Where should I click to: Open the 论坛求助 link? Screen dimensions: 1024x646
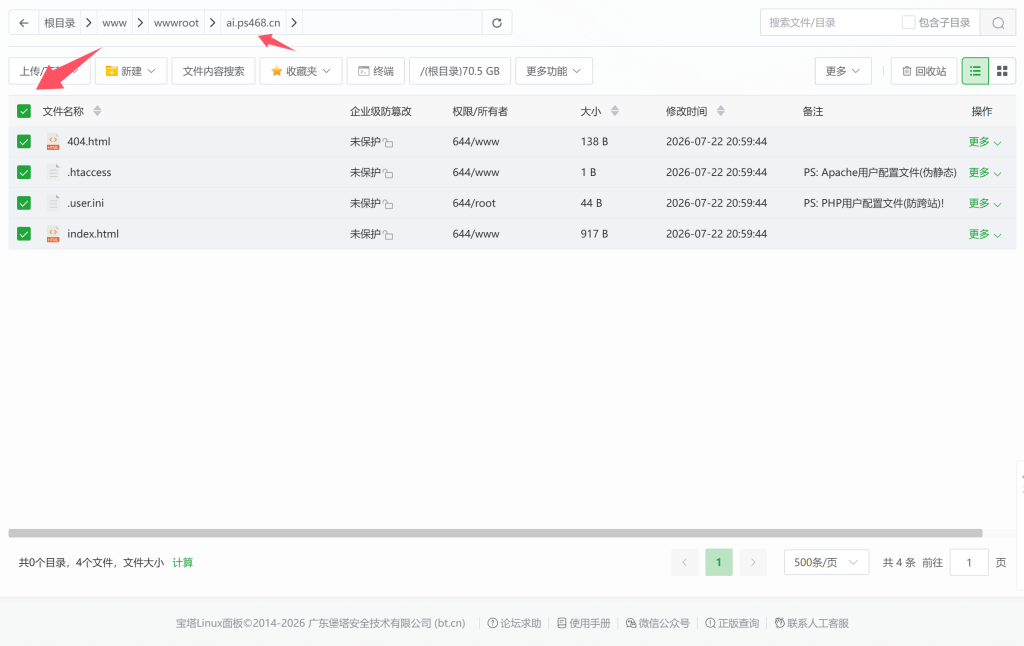pyautogui.click(x=515, y=623)
